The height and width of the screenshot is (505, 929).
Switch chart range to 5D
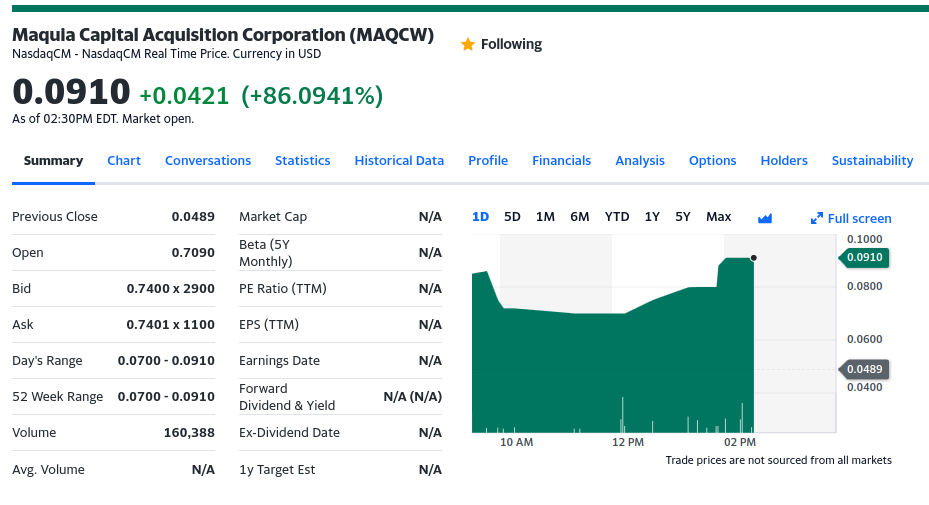(512, 217)
